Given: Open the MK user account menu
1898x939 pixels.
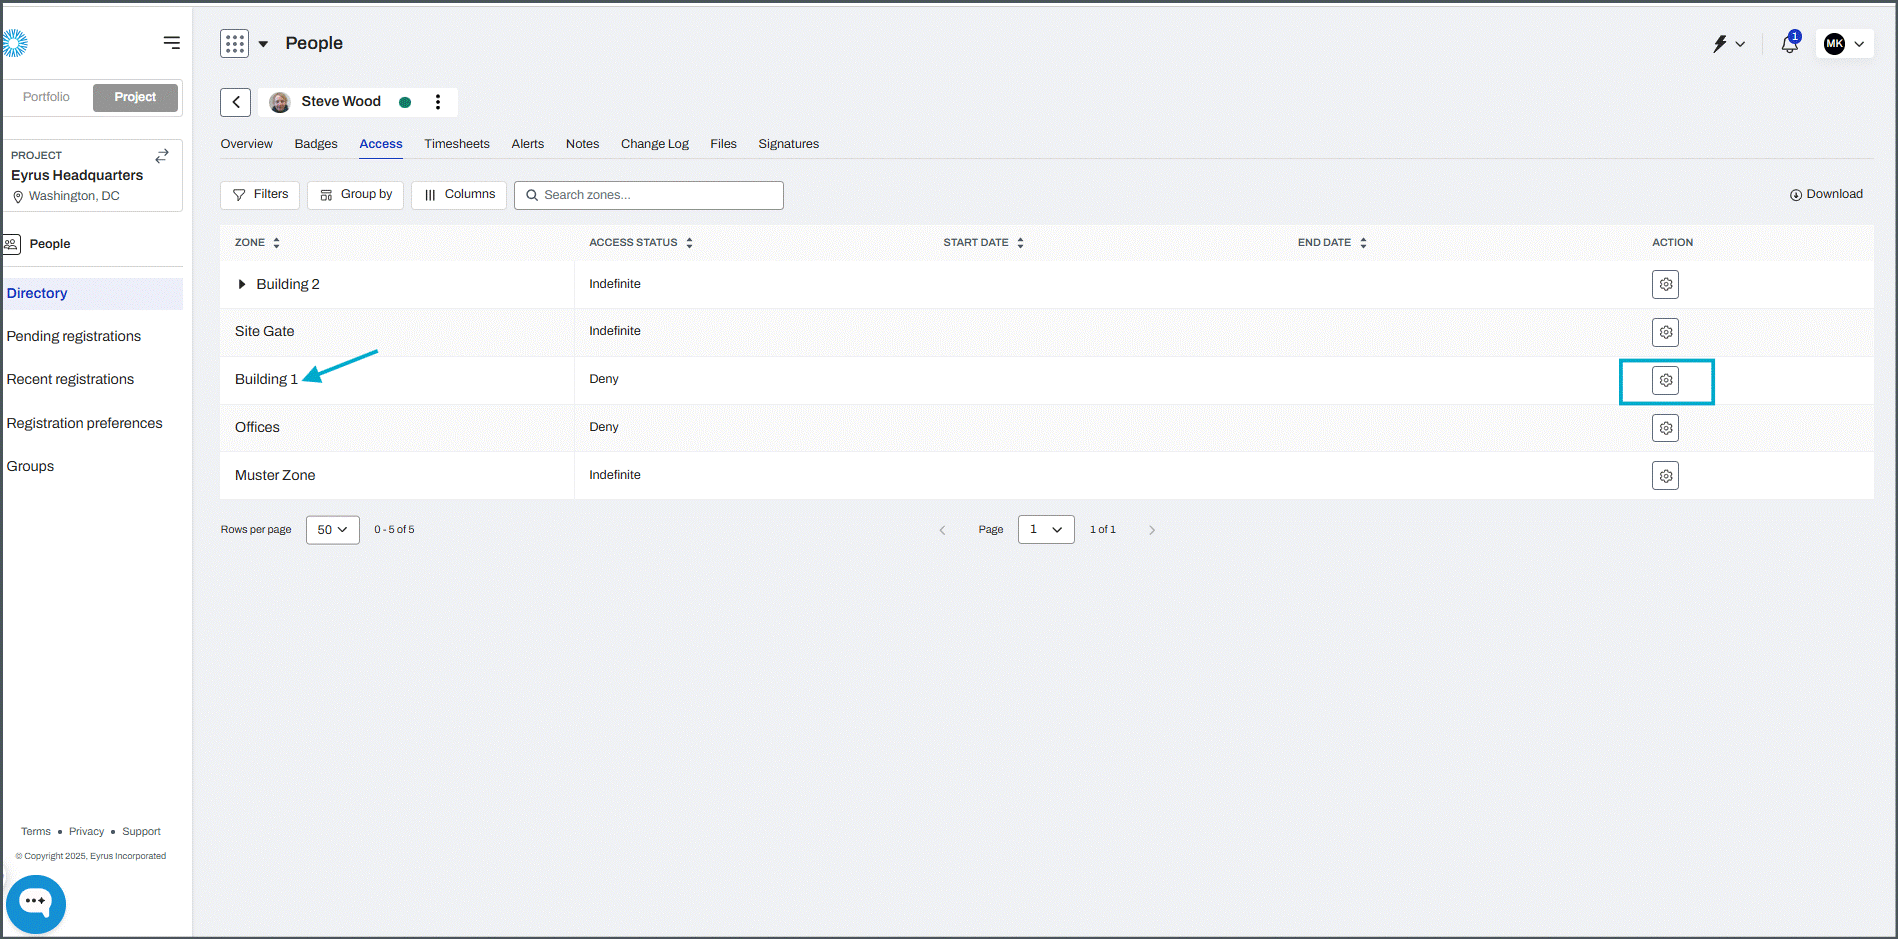Looking at the screenshot, I should click(x=1844, y=44).
